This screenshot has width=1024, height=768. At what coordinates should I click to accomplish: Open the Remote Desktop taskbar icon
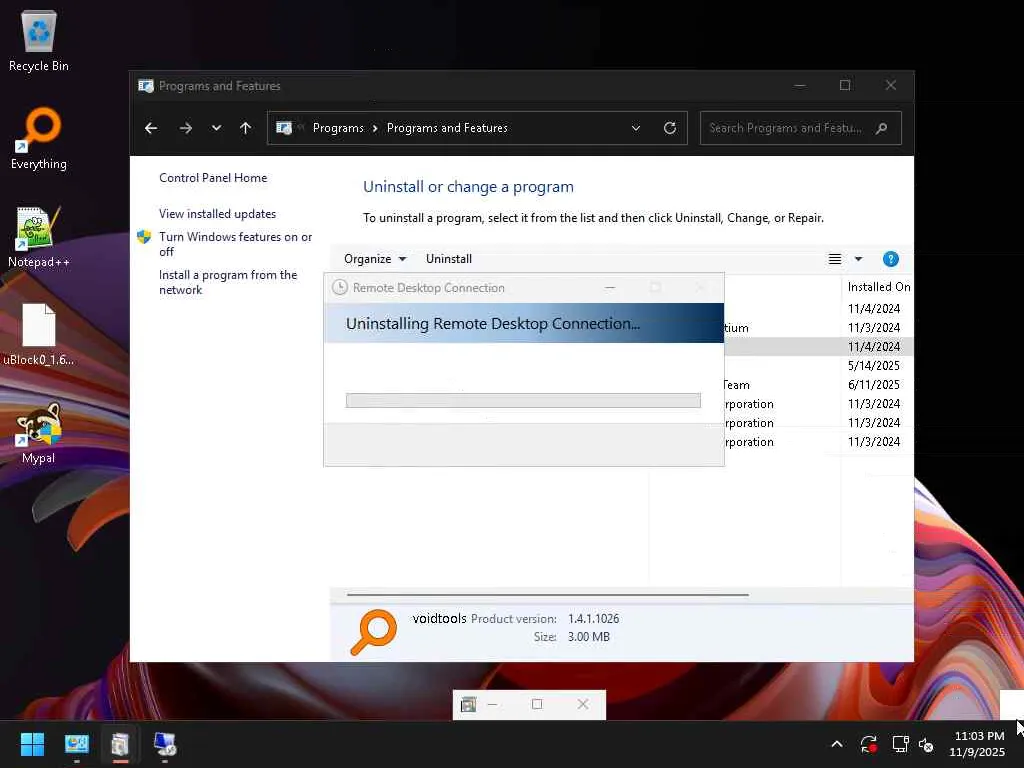tap(165, 744)
